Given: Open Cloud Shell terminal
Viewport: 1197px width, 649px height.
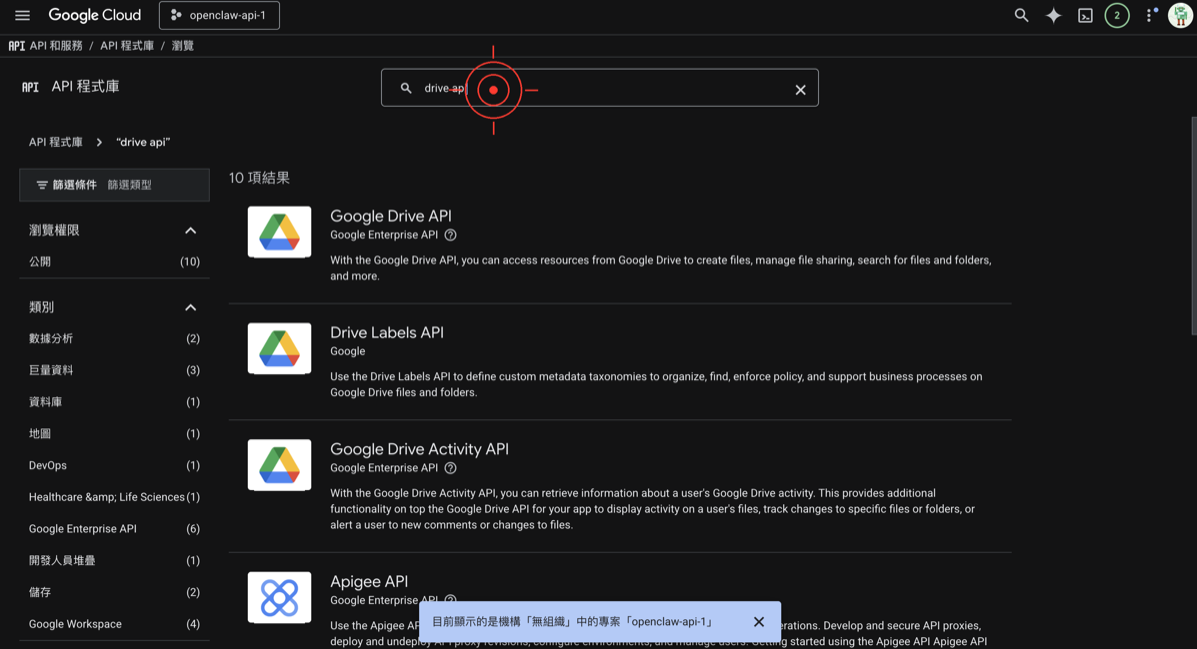Looking at the screenshot, I should (1085, 15).
